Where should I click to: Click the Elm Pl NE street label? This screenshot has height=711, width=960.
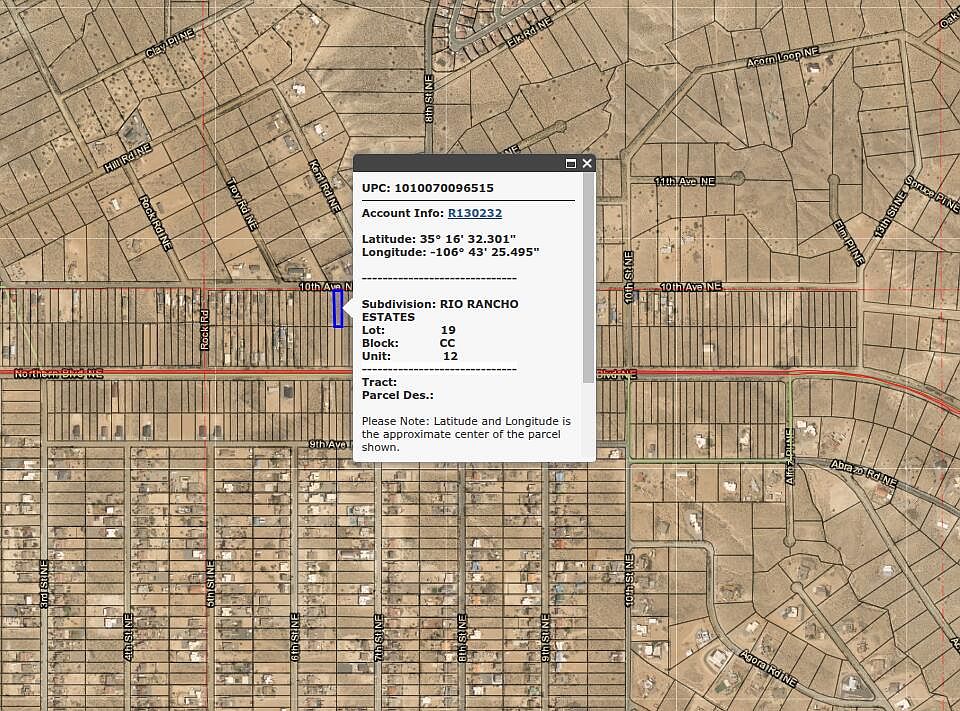click(x=848, y=242)
